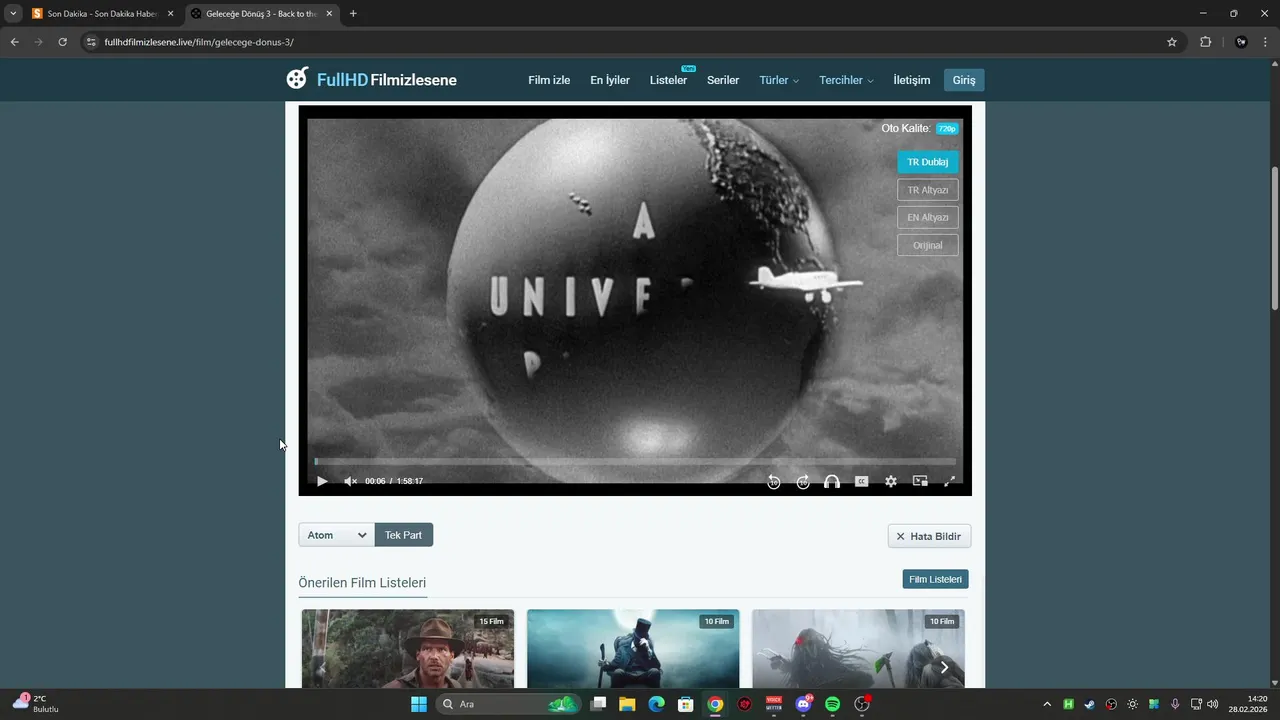Unmute the video player volume icon
This screenshot has height=720, width=1280.
(350, 481)
